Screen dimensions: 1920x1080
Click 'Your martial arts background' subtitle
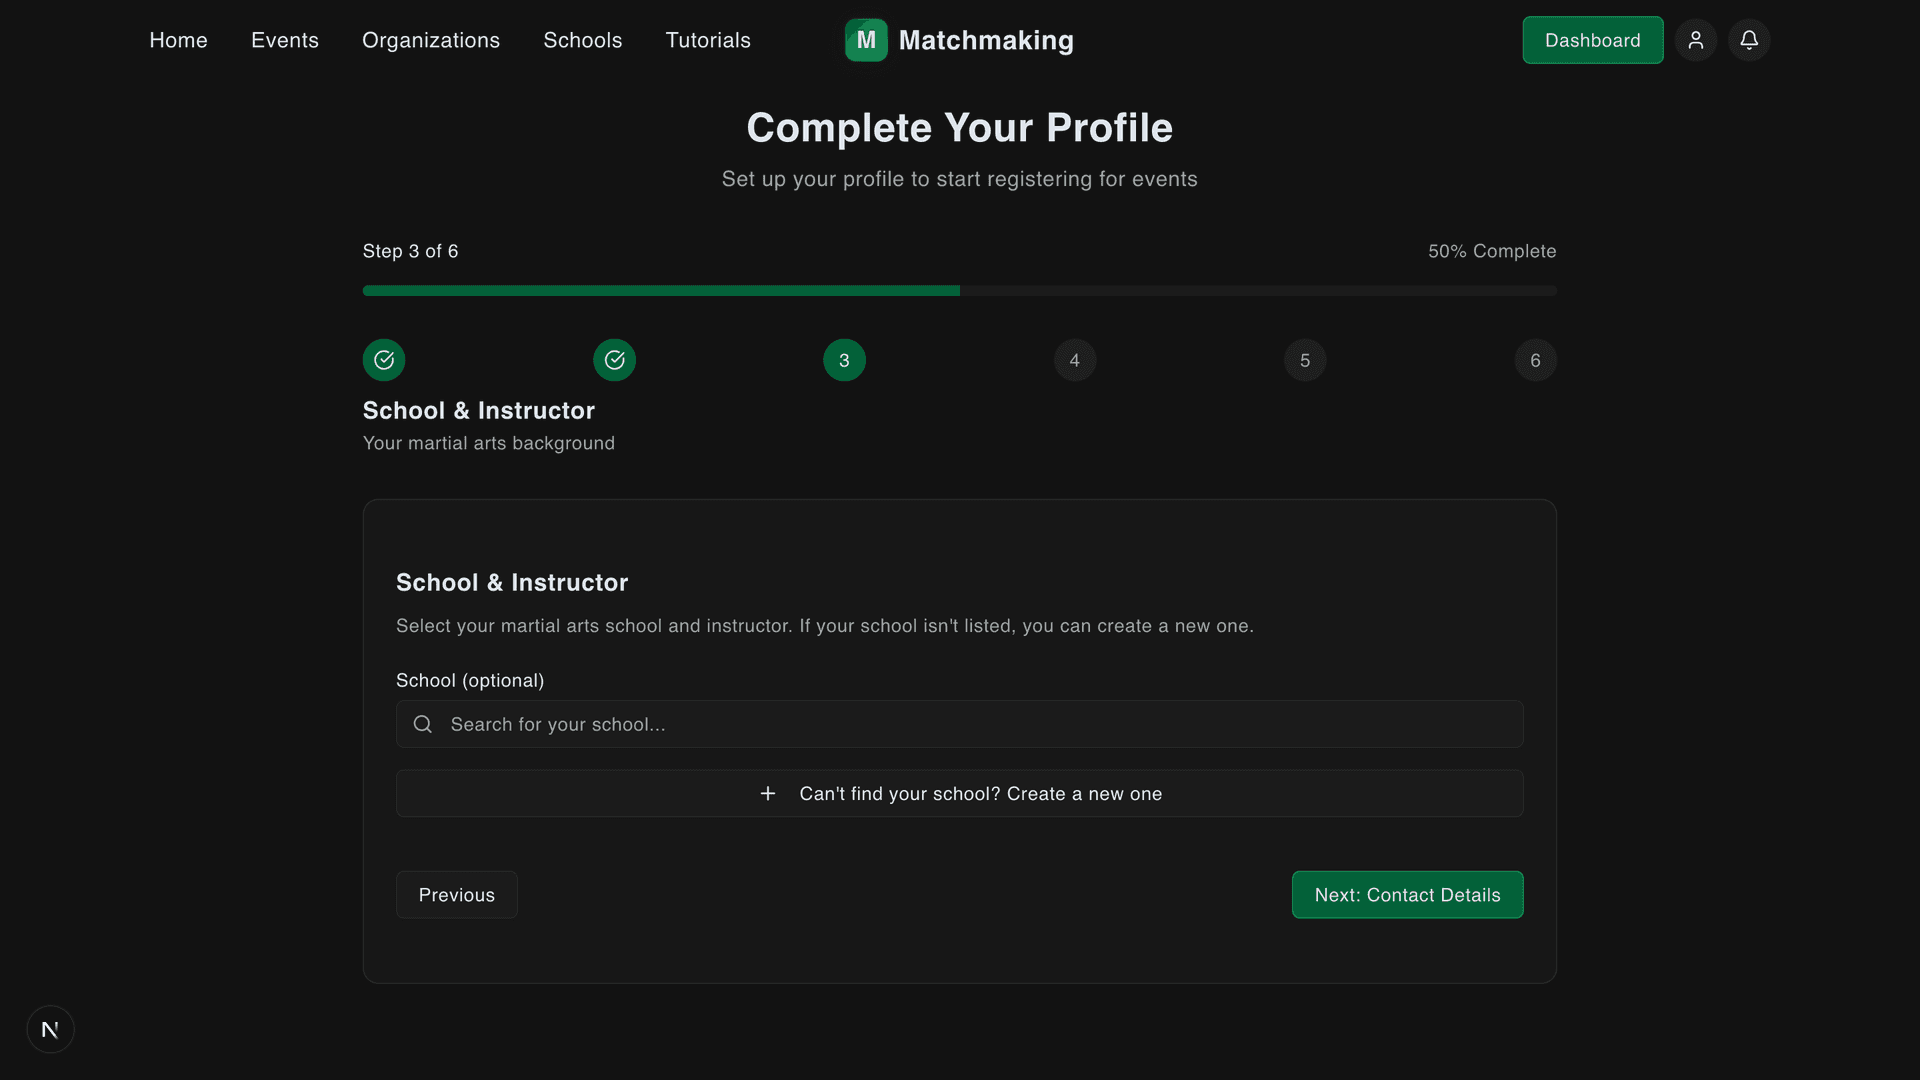[489, 443]
